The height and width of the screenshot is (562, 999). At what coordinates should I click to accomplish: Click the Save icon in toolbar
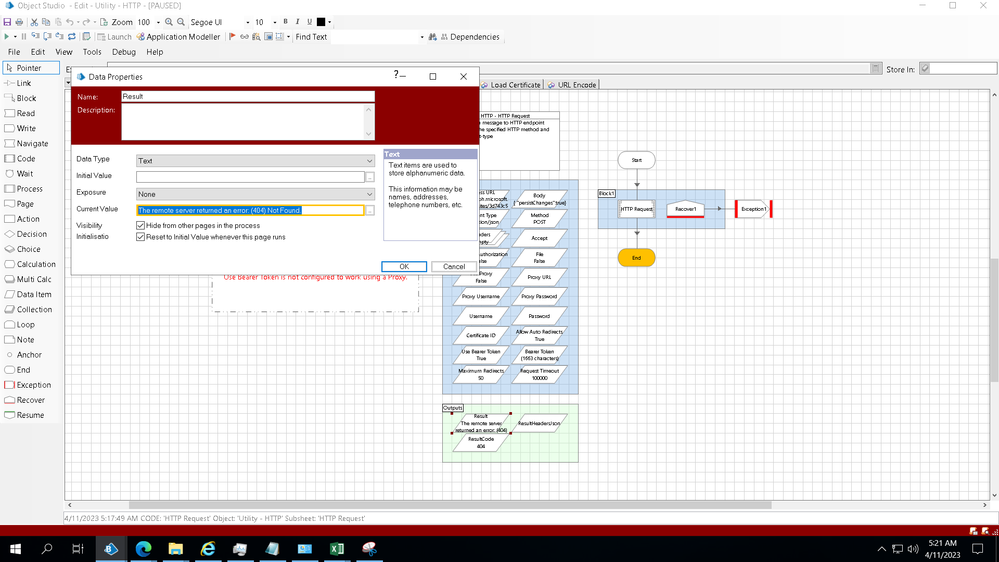(8, 22)
